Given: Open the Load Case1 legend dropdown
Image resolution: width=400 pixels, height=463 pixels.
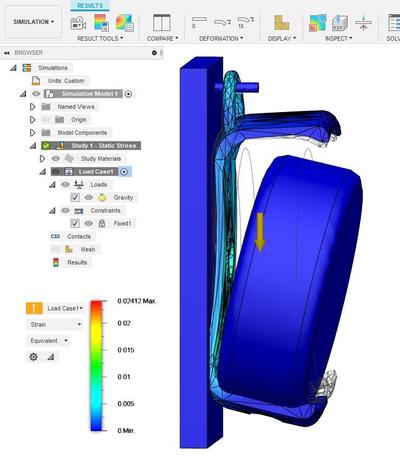Looking at the screenshot, I should (65, 308).
